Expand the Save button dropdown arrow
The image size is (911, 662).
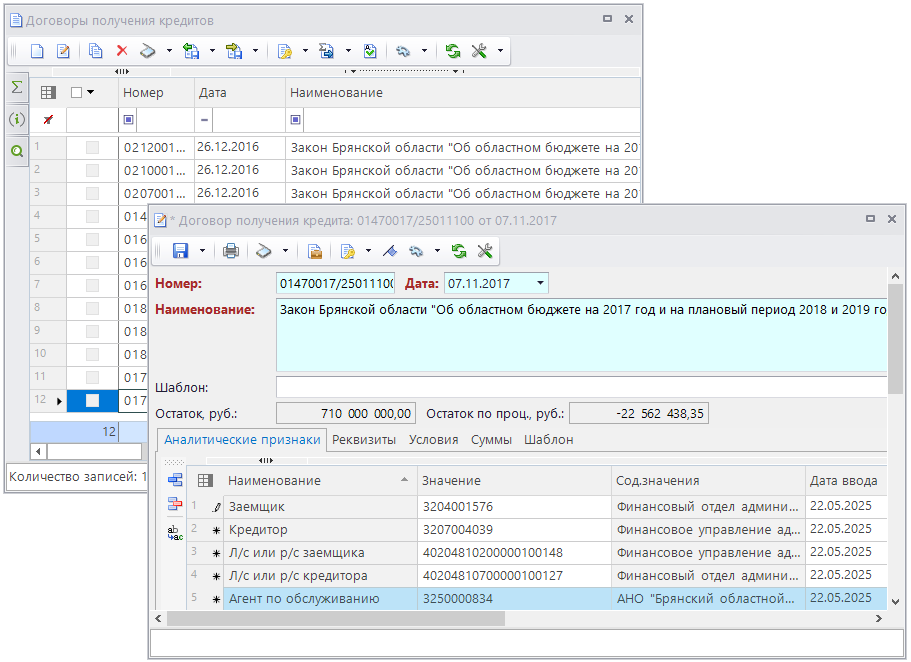point(203,251)
